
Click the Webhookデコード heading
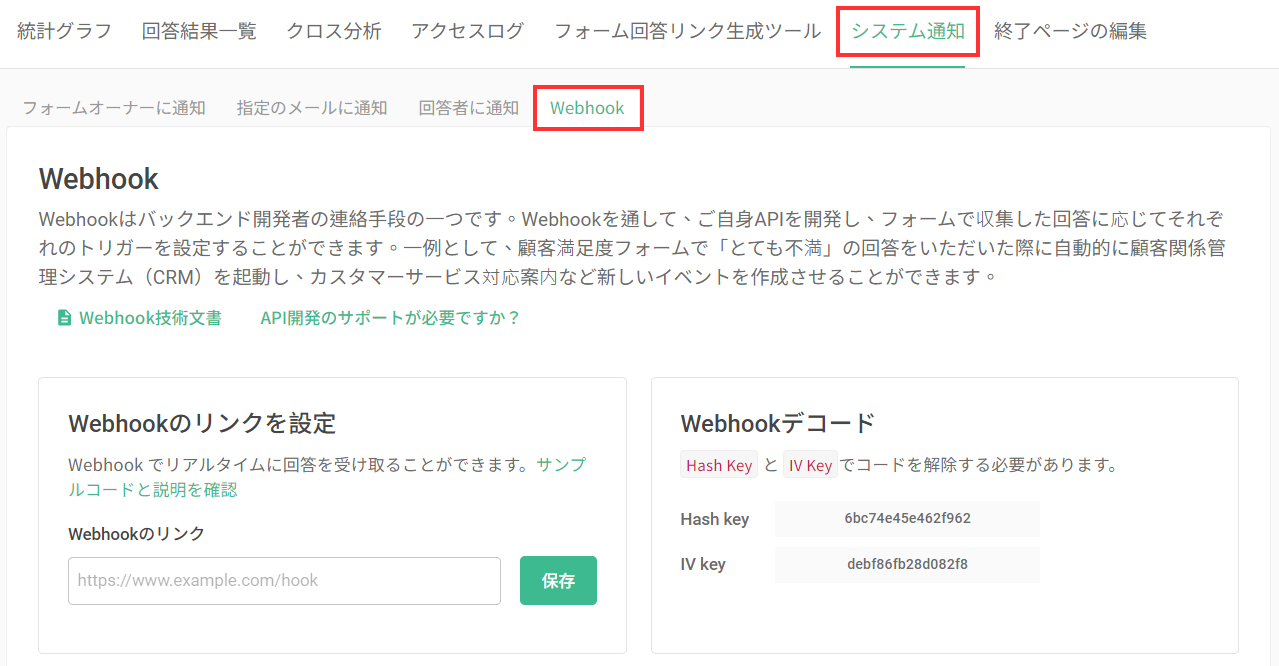pos(778,423)
